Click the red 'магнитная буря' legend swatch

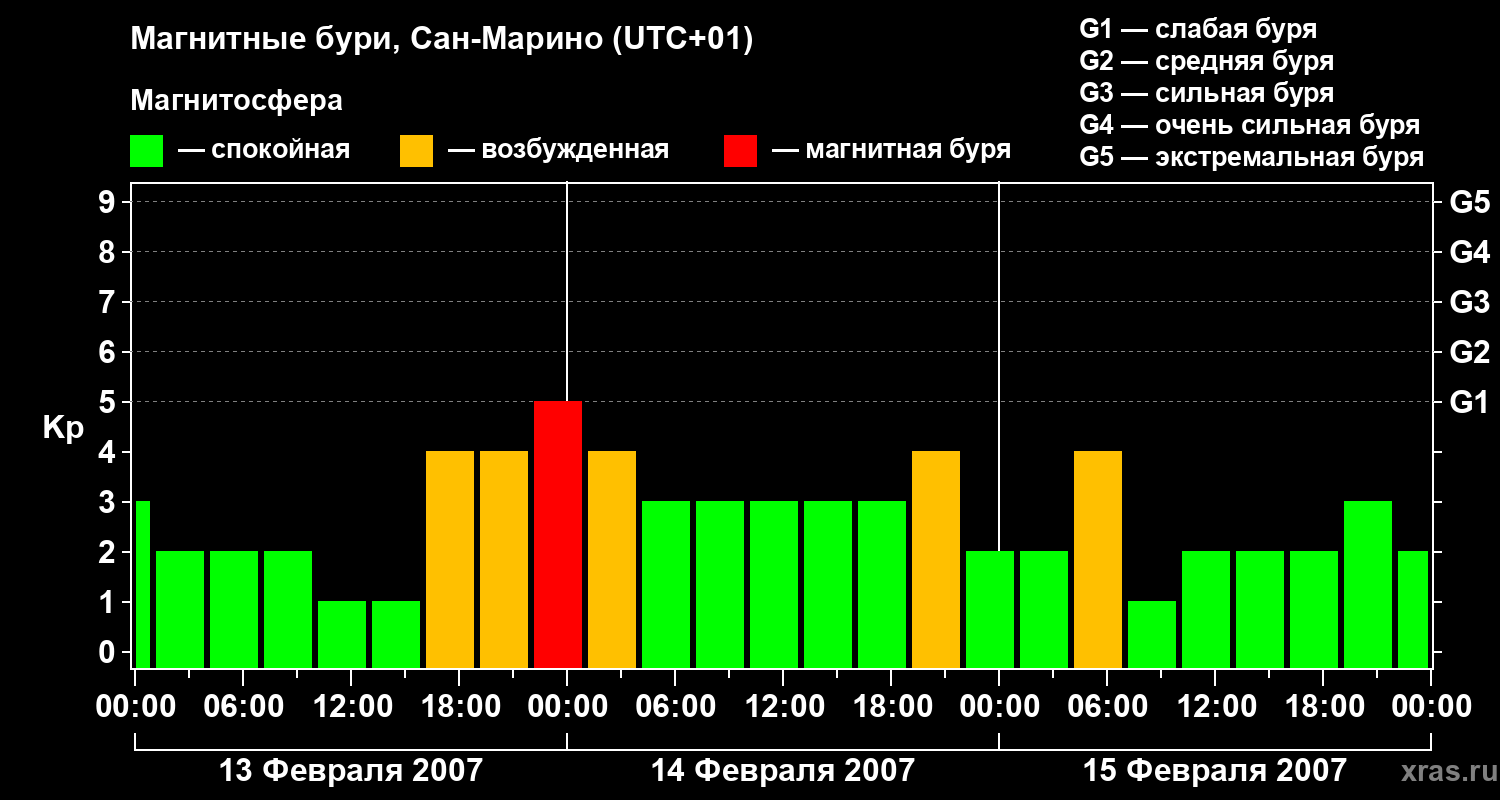740,151
